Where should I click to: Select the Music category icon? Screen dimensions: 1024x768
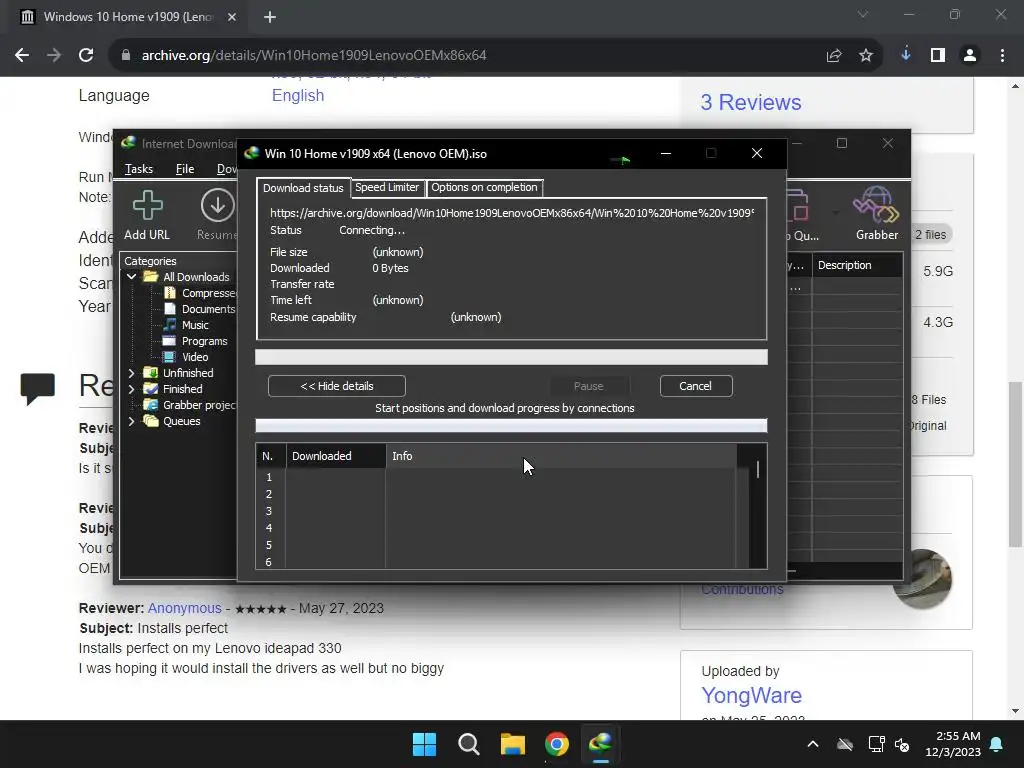click(170, 325)
